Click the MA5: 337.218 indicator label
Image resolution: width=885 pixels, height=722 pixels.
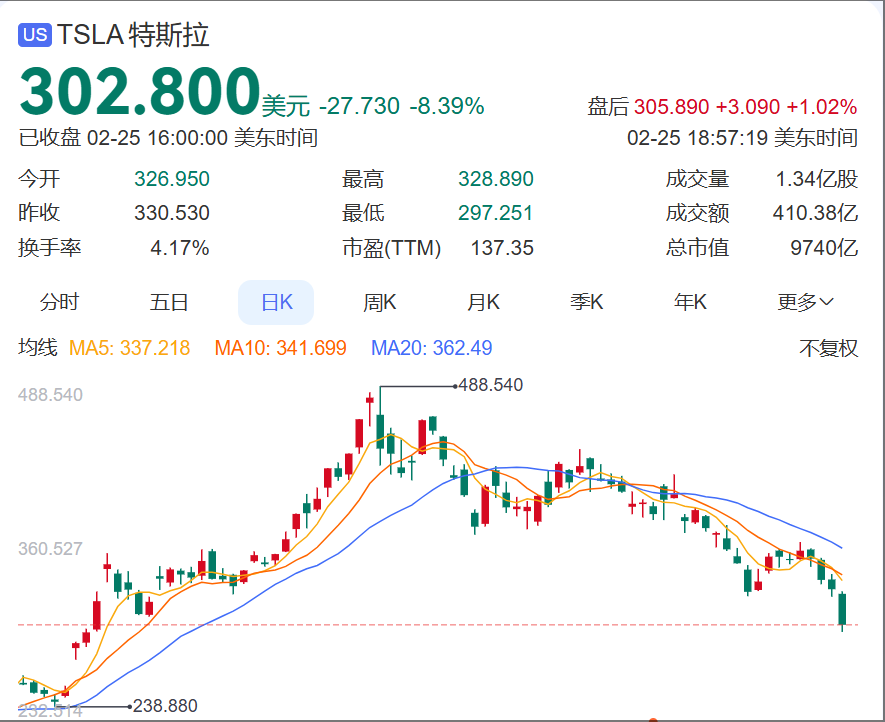click(129, 348)
